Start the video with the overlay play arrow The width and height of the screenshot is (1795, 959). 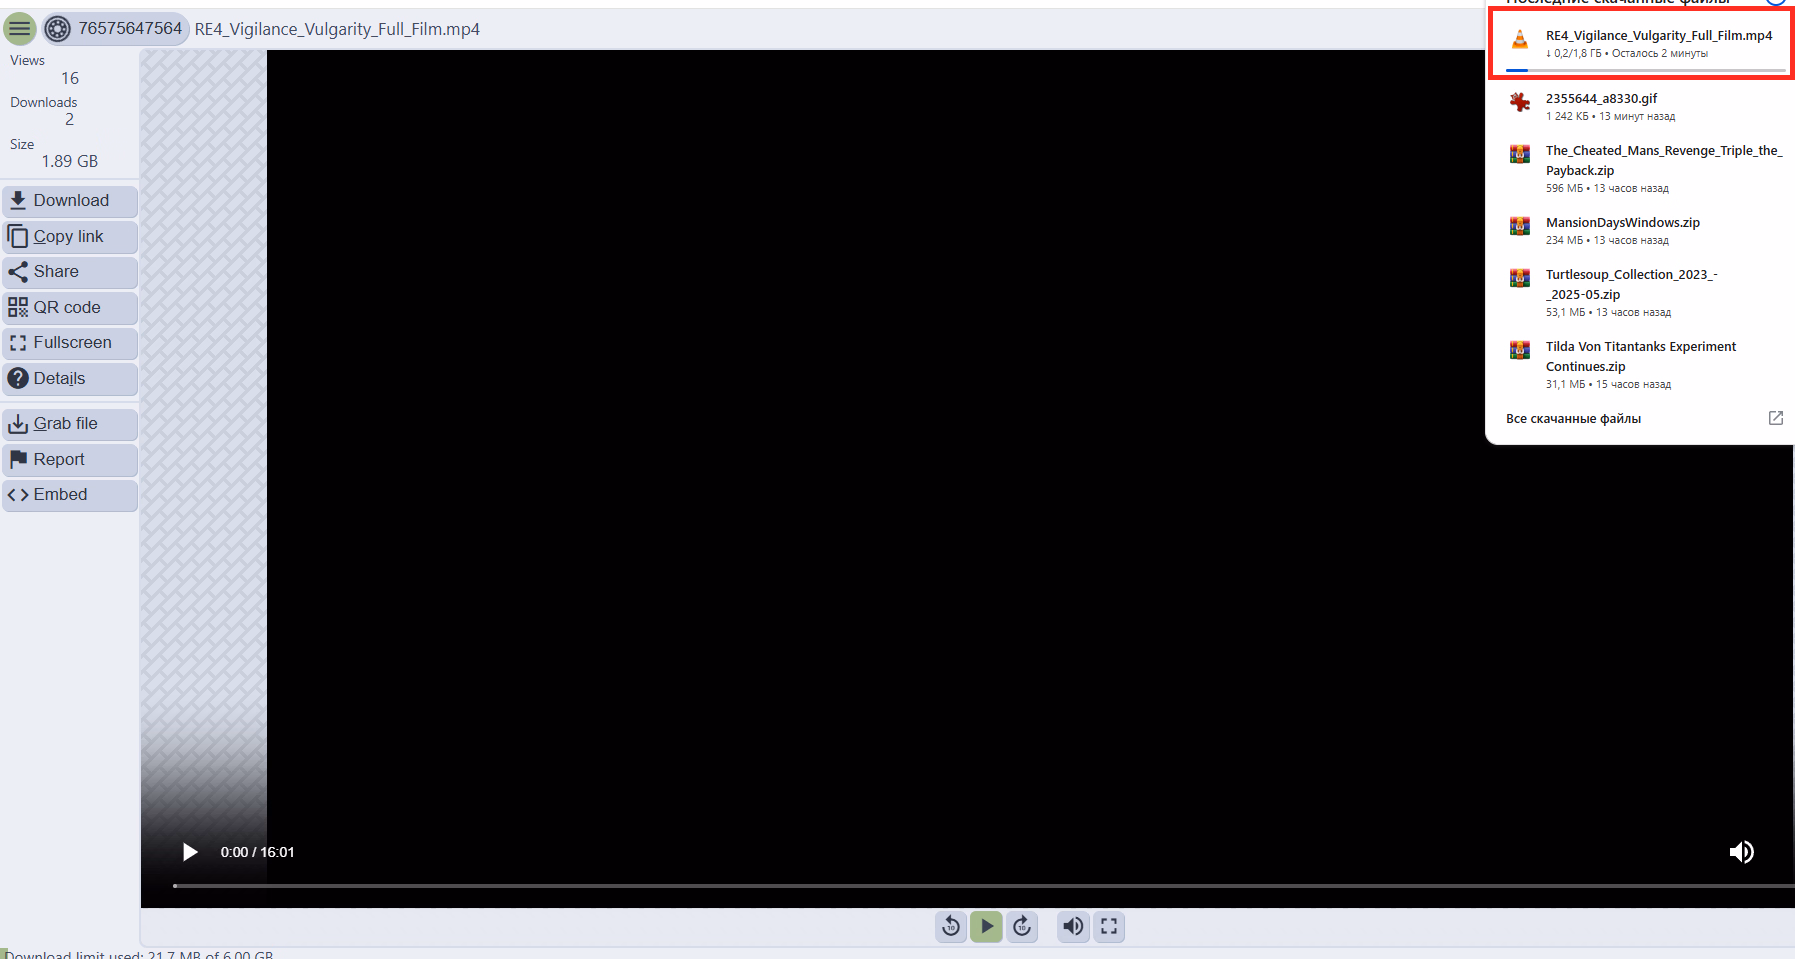[x=190, y=852]
